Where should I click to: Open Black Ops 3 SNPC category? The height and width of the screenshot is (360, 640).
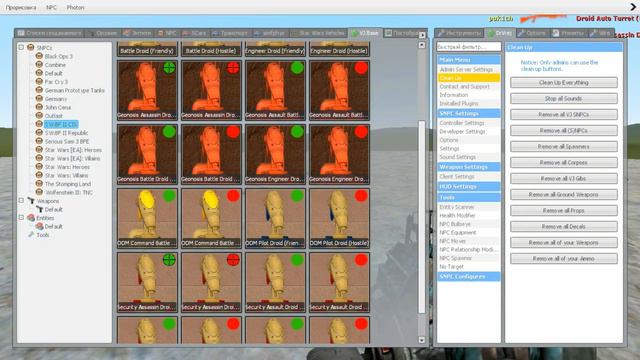(x=58, y=56)
